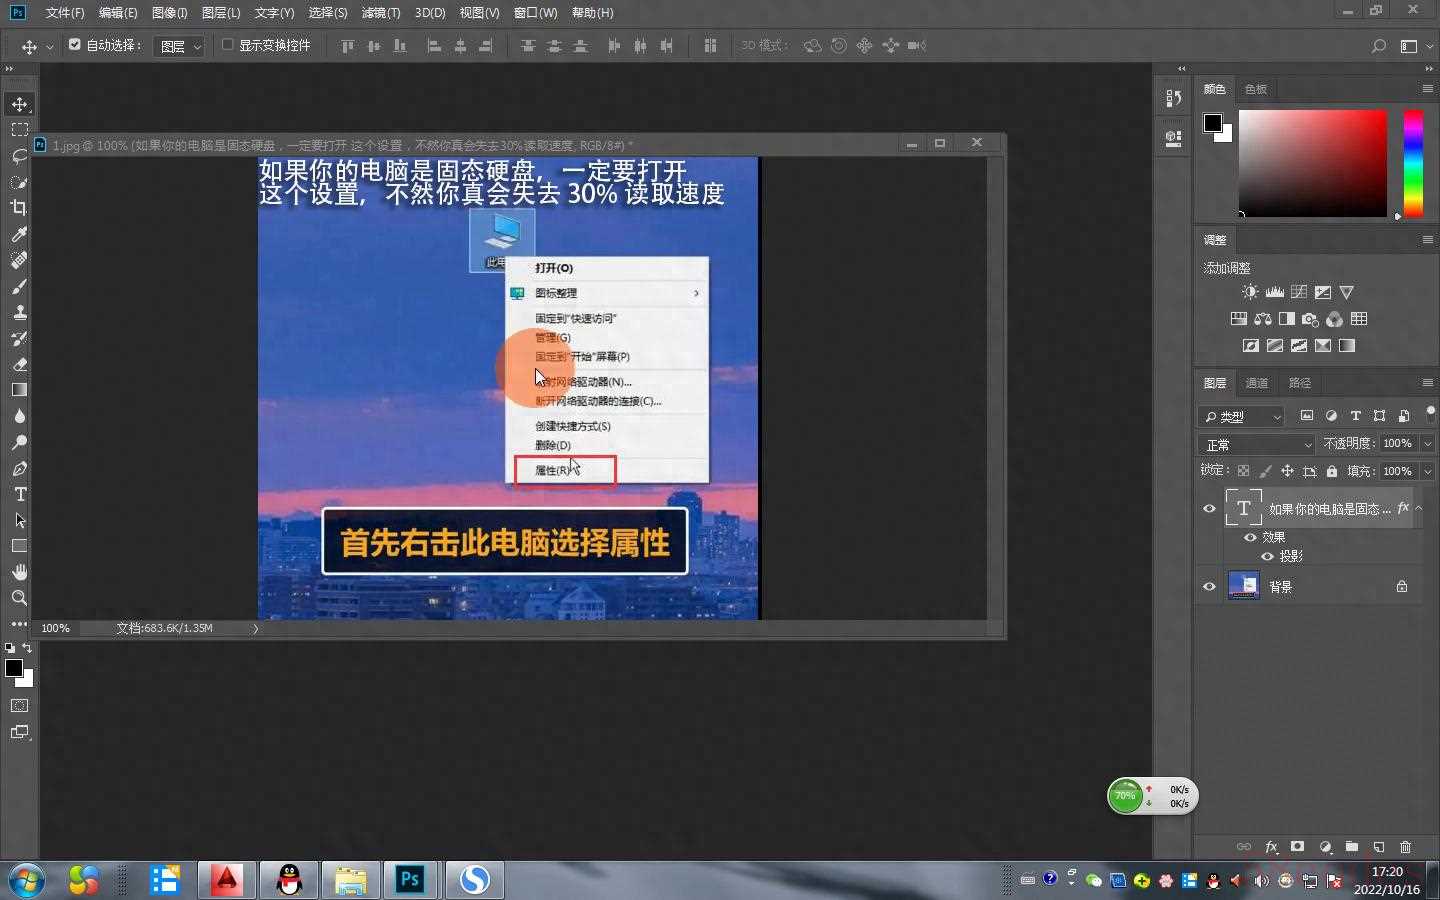Open Photoshop from the Windows taskbar

(410, 880)
